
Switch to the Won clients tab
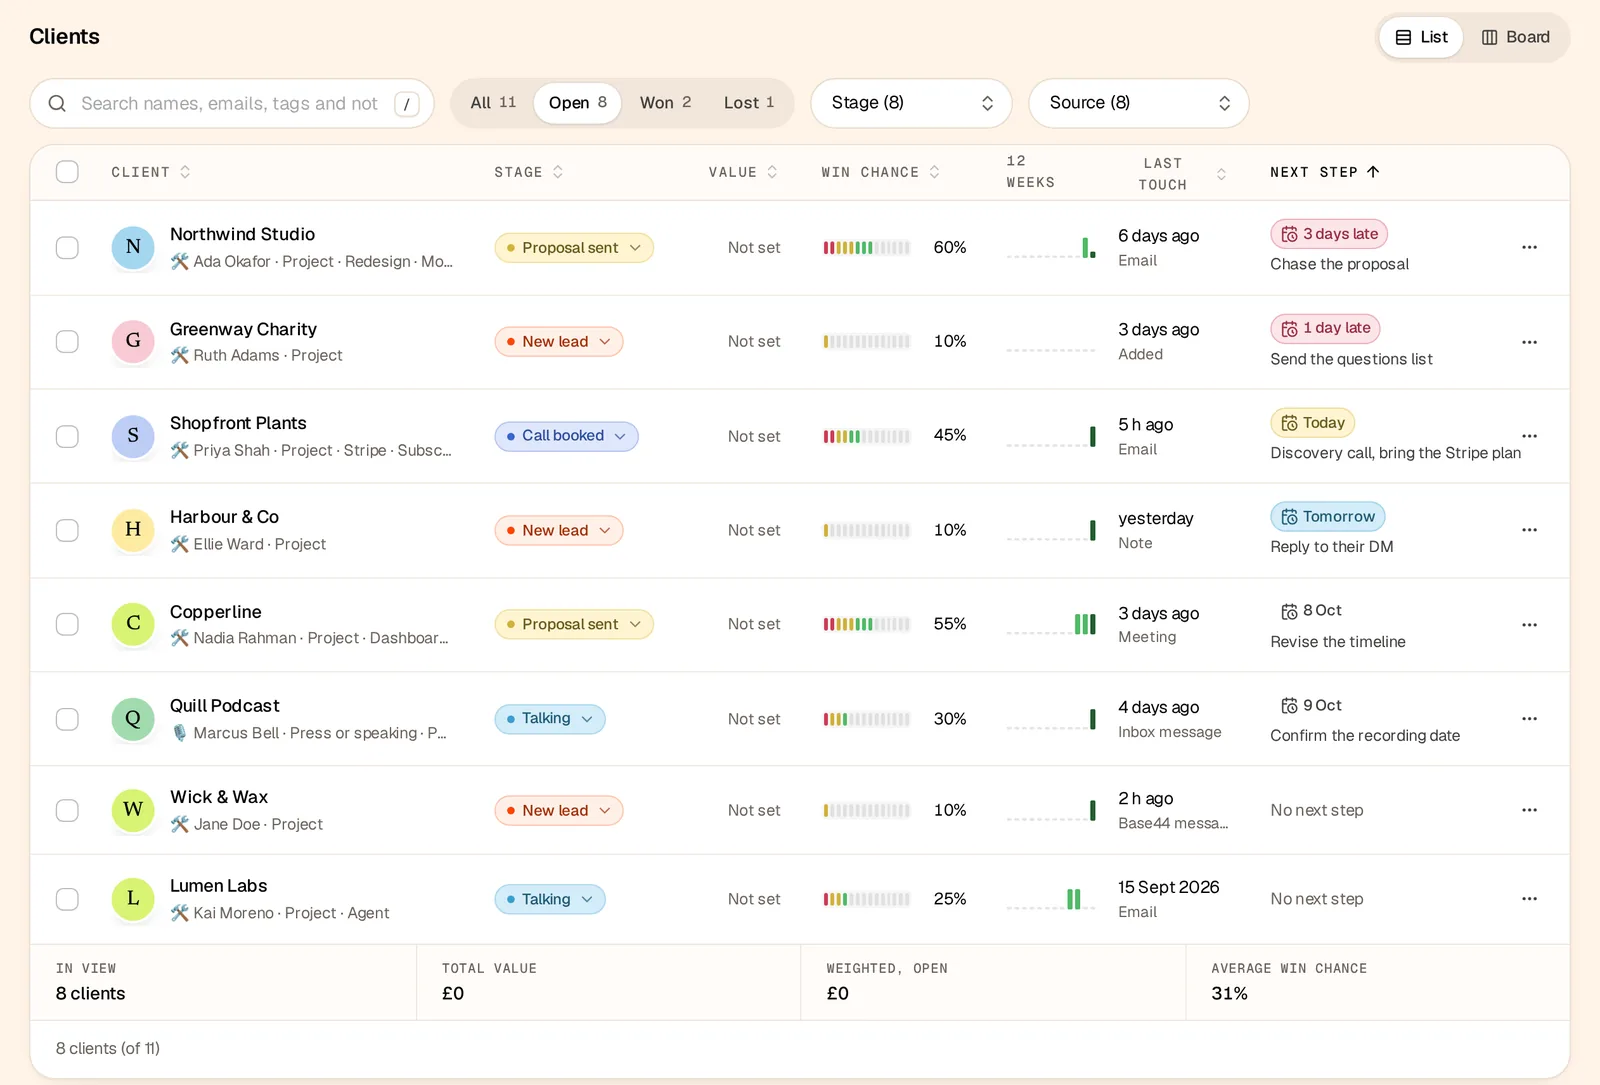click(x=666, y=103)
